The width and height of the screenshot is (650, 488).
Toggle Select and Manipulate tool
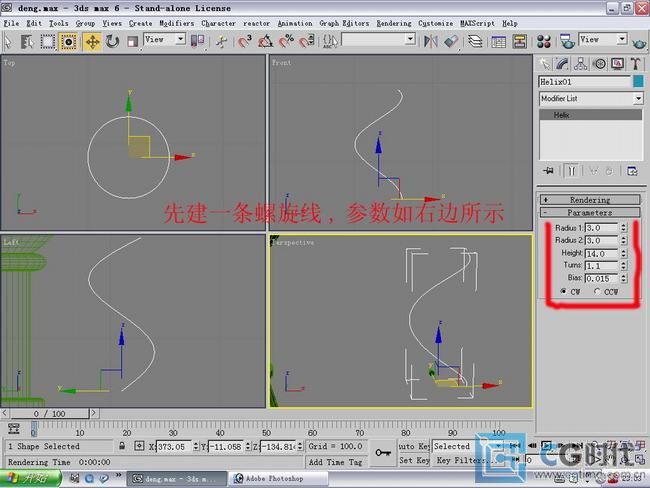coord(221,41)
